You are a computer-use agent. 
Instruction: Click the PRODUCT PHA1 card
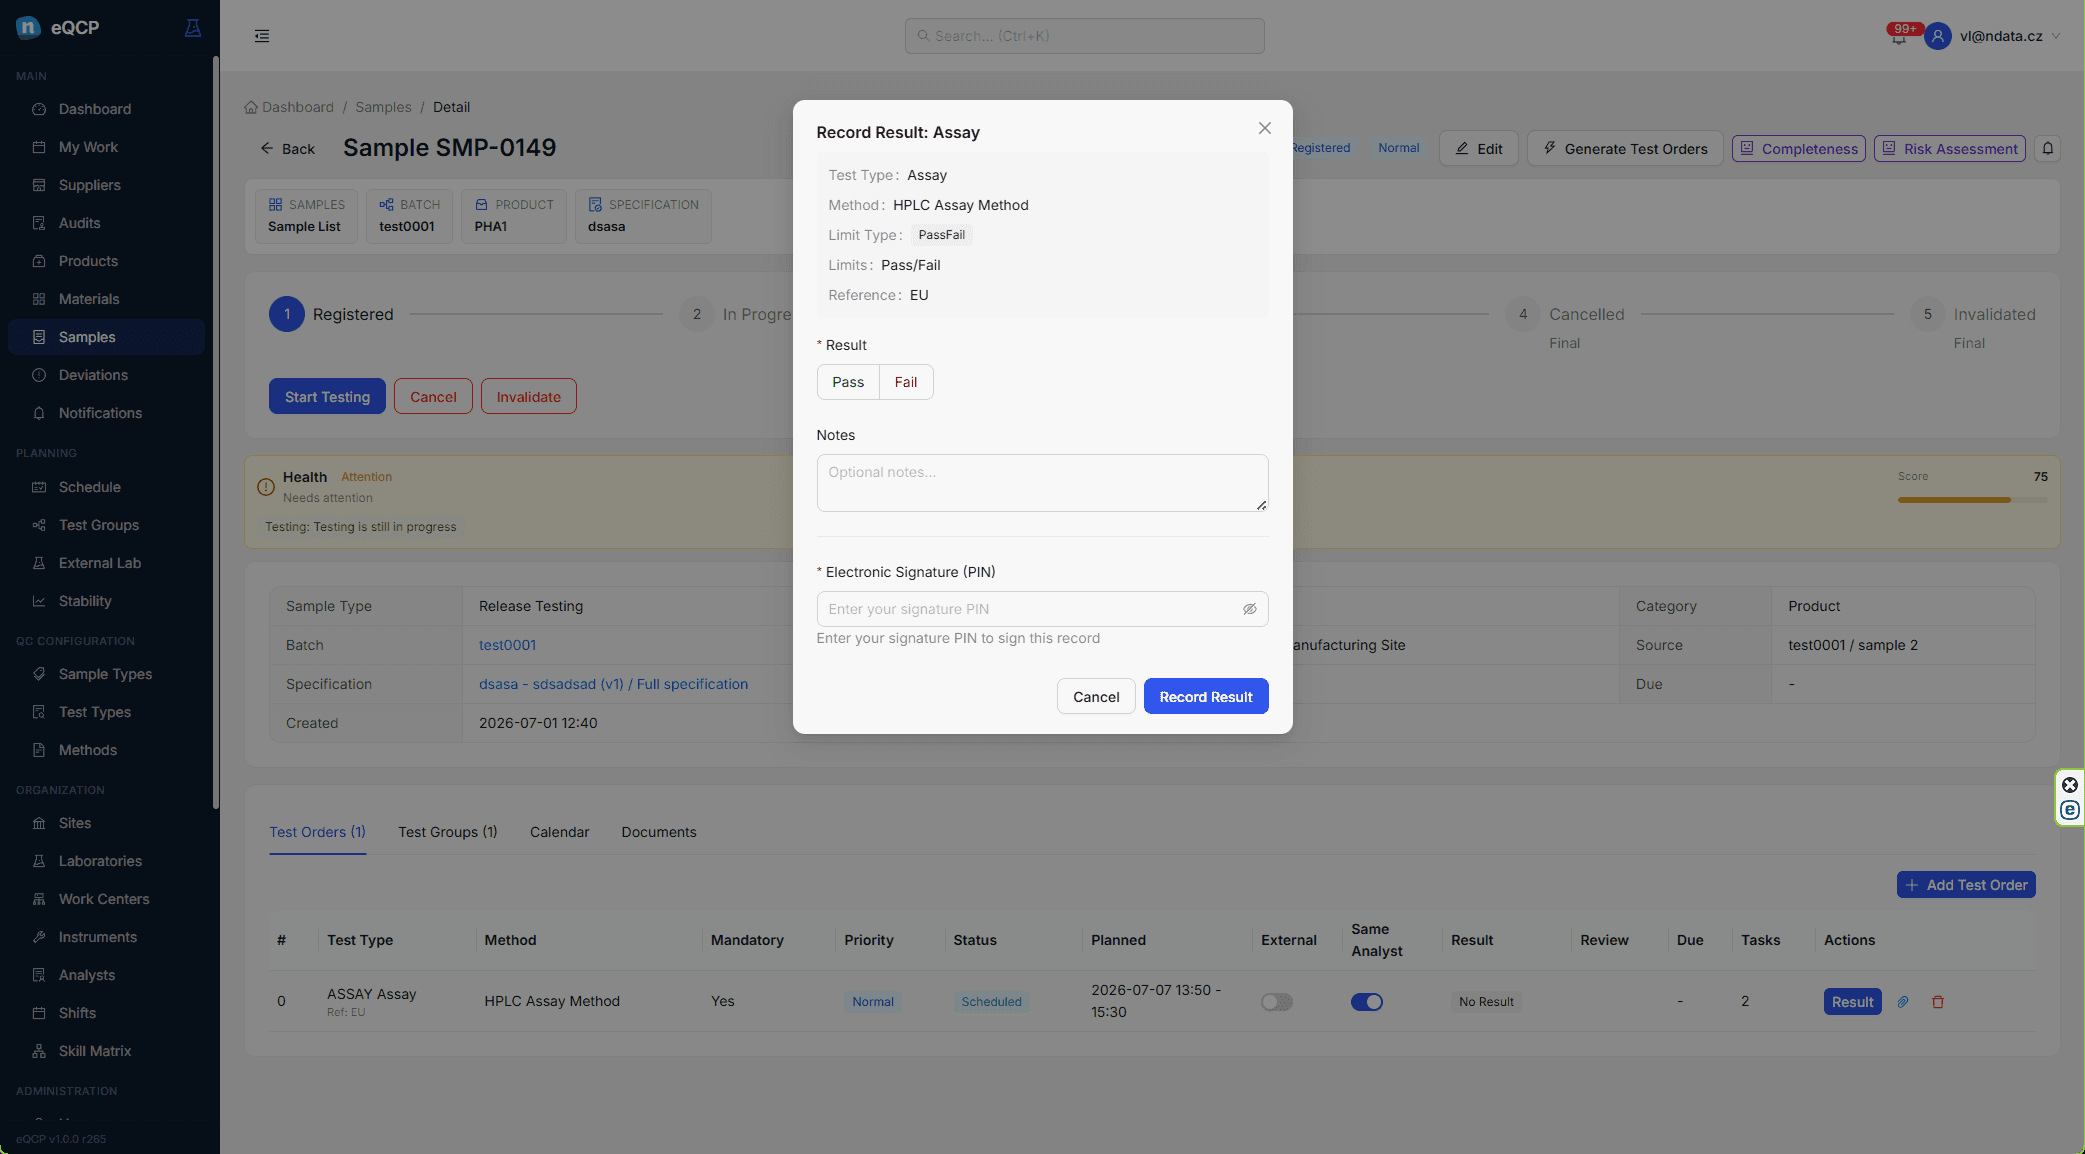click(x=514, y=216)
